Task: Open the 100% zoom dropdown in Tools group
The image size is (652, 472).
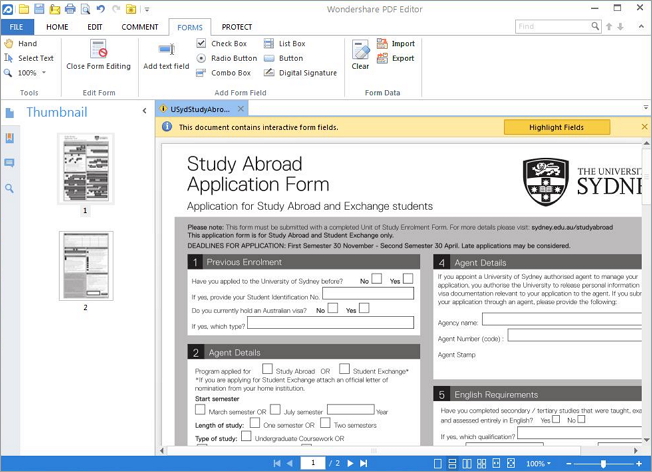Action: 44,73
